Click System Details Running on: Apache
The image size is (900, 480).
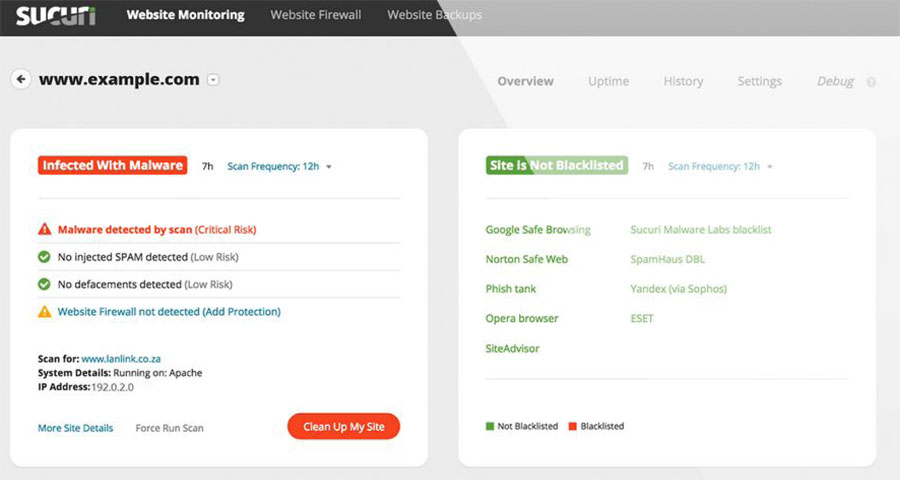tap(120, 373)
